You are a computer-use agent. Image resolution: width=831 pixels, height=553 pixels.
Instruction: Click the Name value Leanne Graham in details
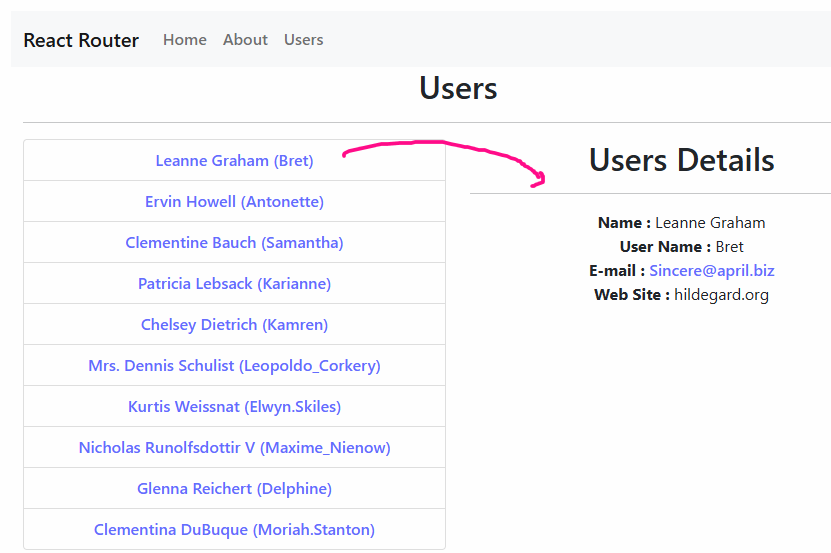click(x=710, y=223)
